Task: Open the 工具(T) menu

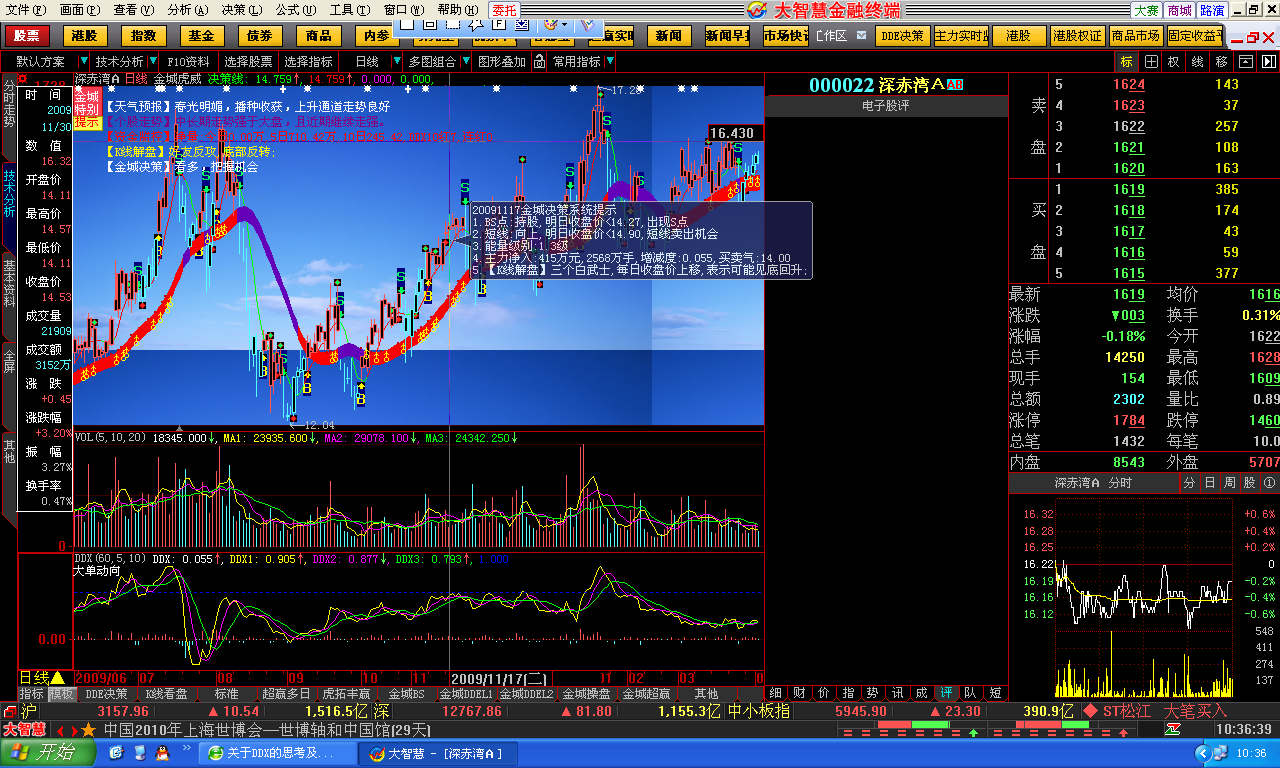Action: [350, 10]
